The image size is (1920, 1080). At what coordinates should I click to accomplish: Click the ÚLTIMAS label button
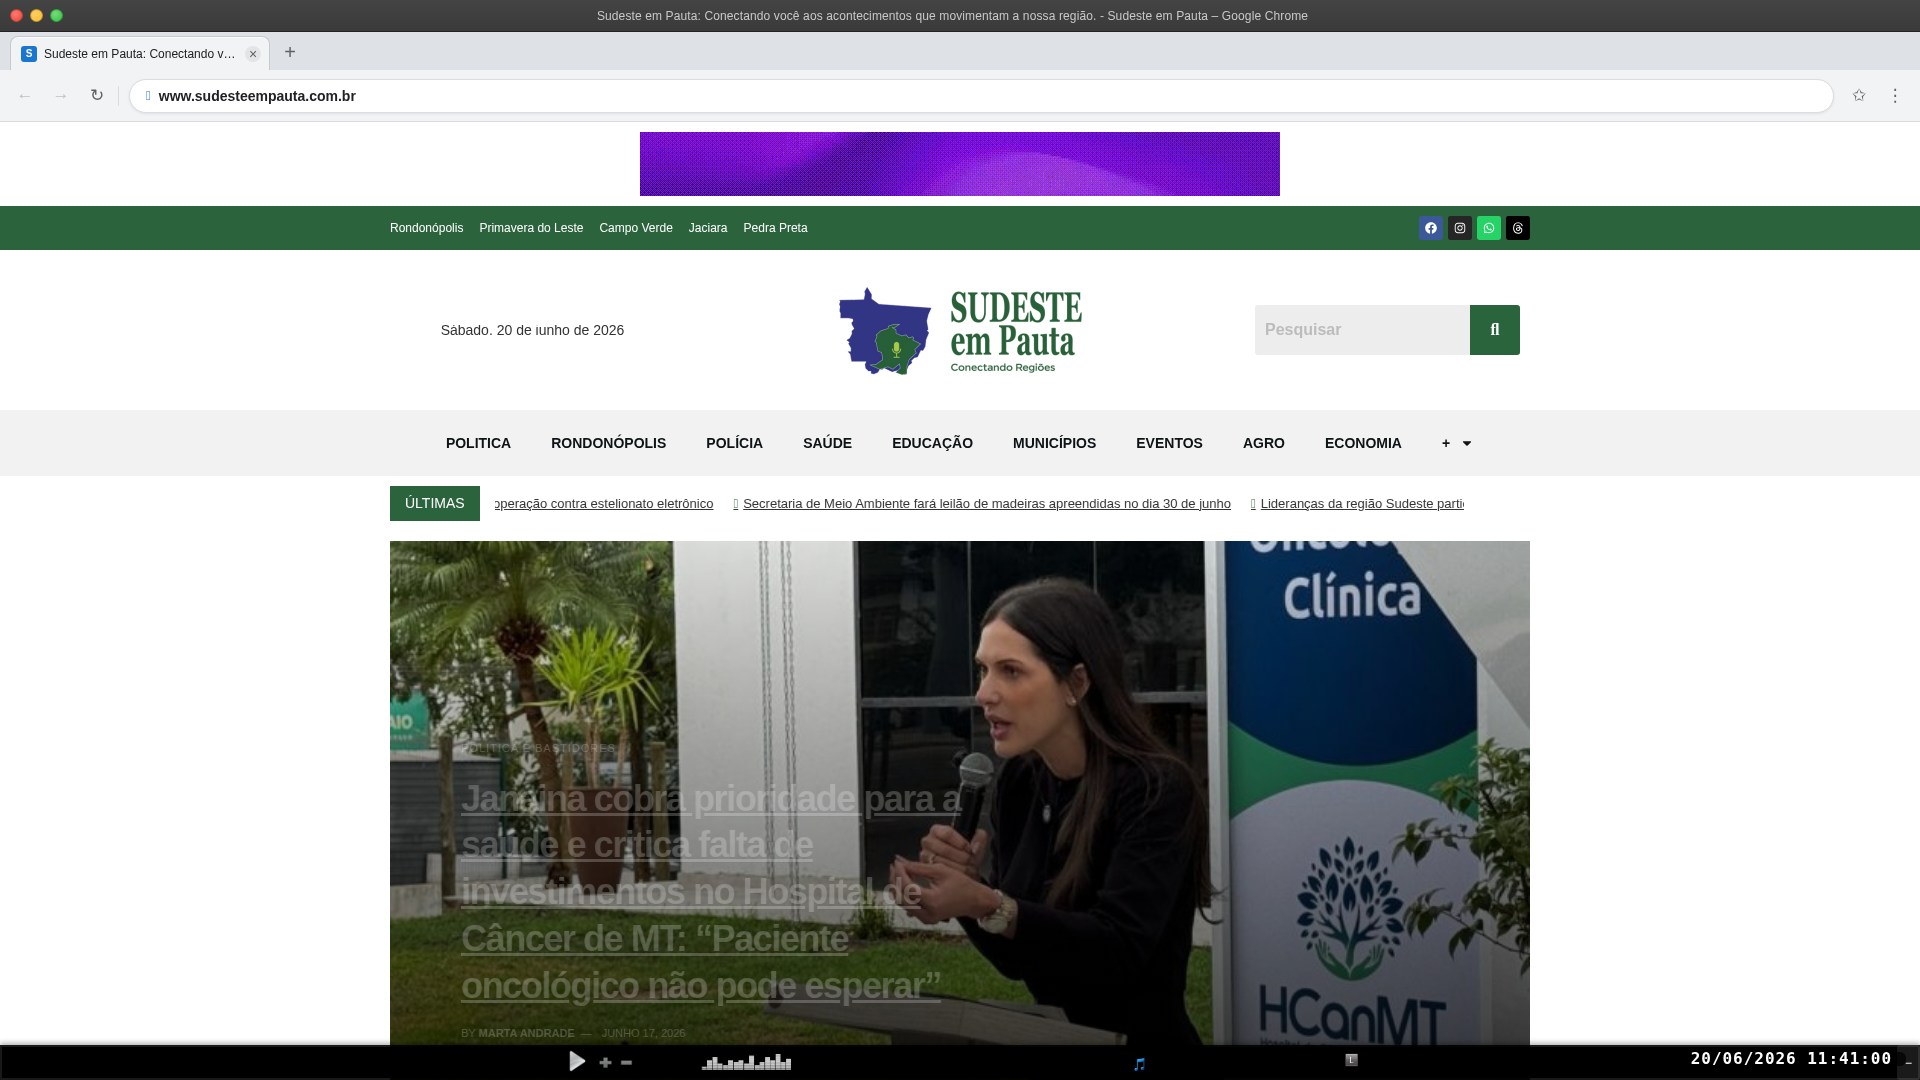pos(435,503)
